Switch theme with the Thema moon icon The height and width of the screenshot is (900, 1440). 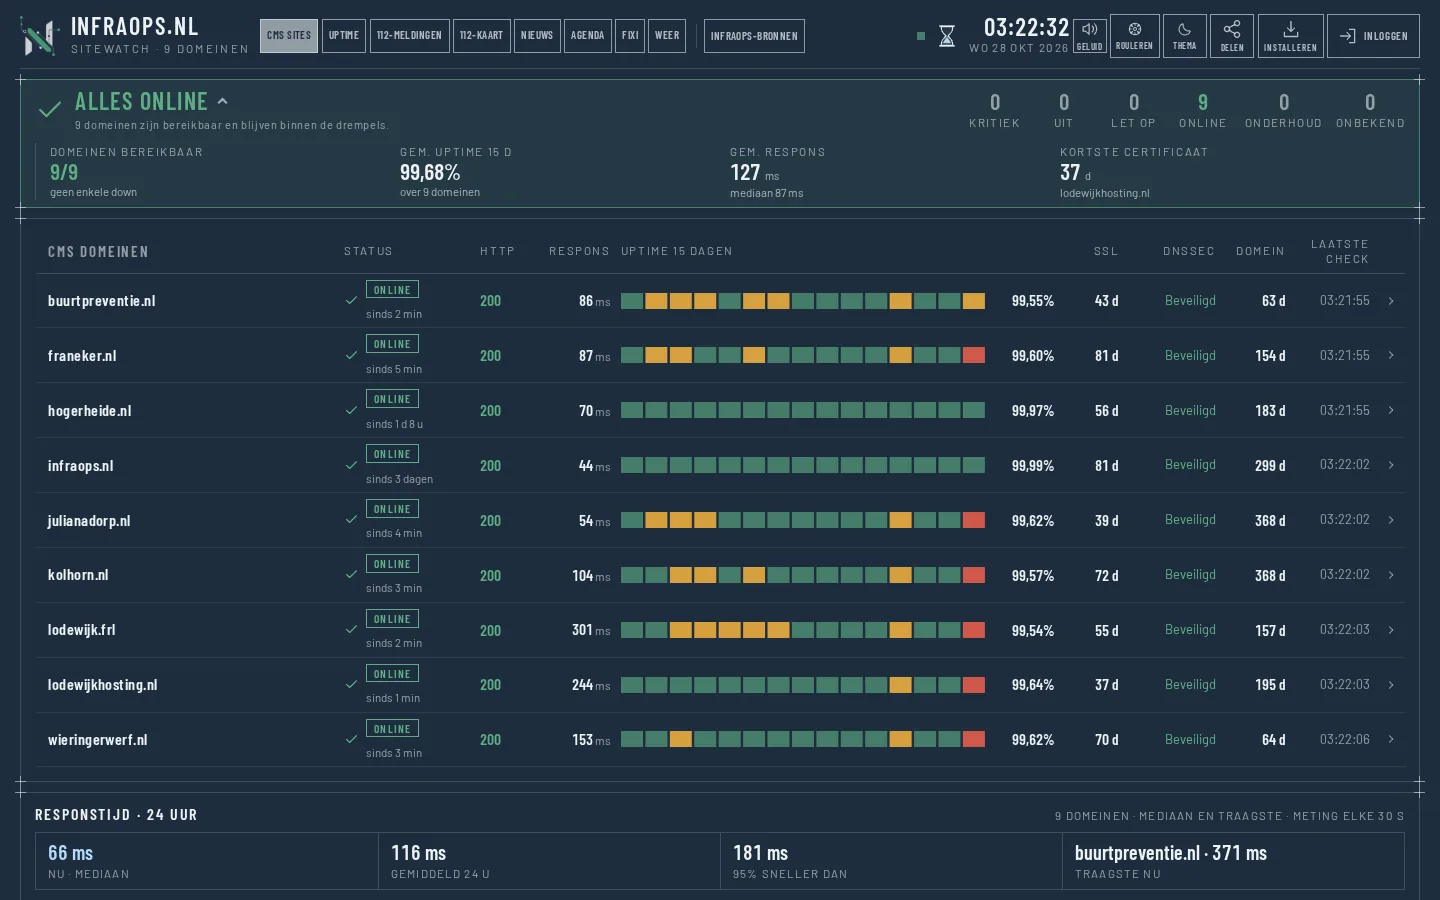(x=1184, y=36)
